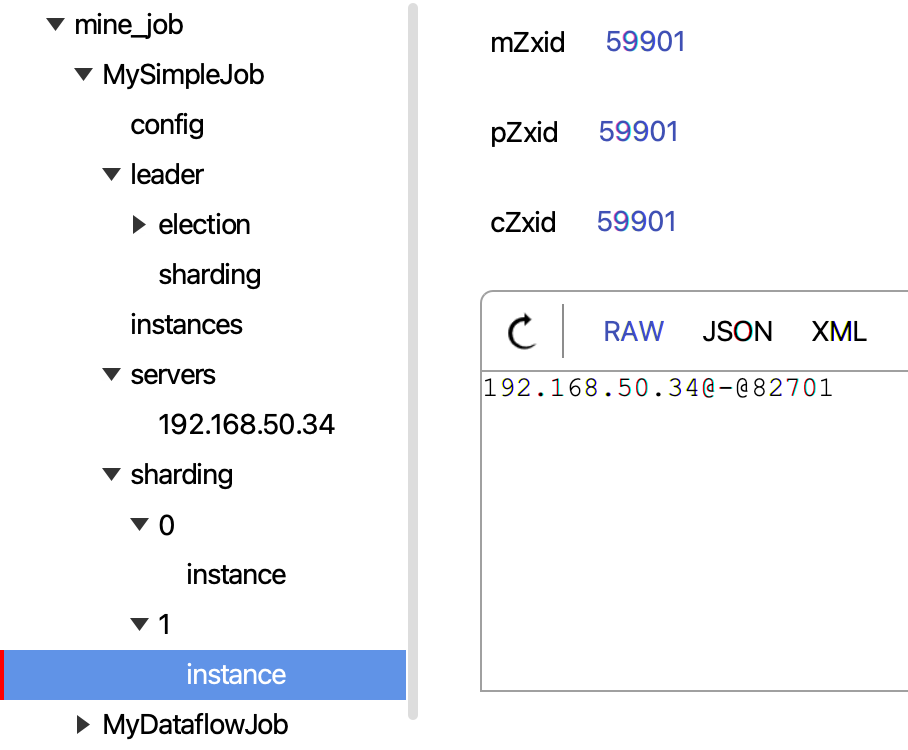Collapse the leader node
908x750 pixels.
(111, 174)
